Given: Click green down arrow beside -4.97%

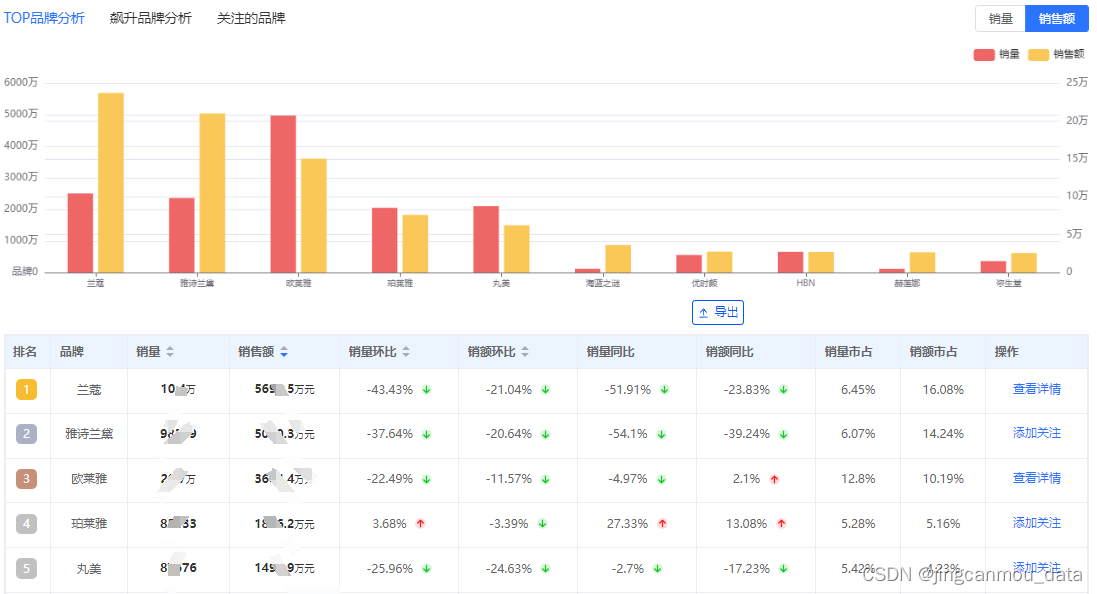Looking at the screenshot, I should (x=661, y=479).
